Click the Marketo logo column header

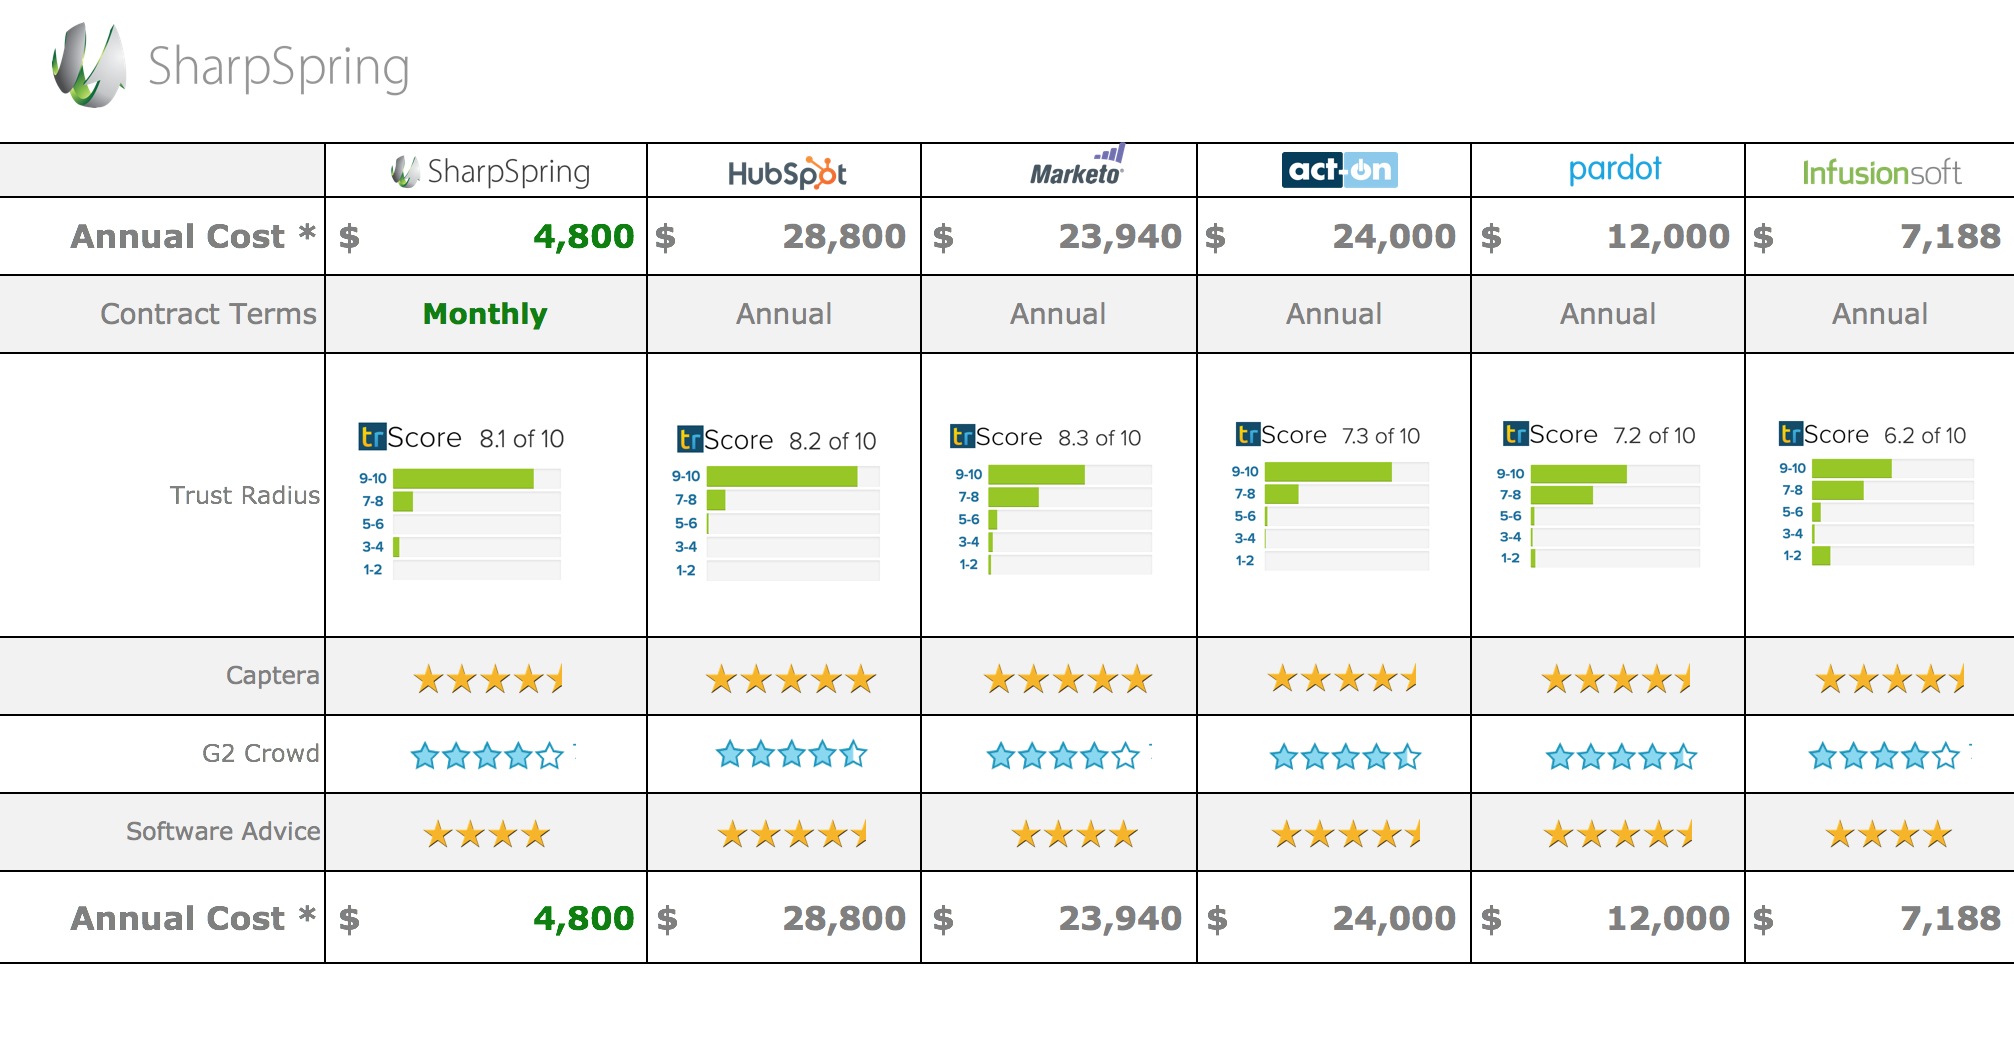pyautogui.click(x=1078, y=167)
